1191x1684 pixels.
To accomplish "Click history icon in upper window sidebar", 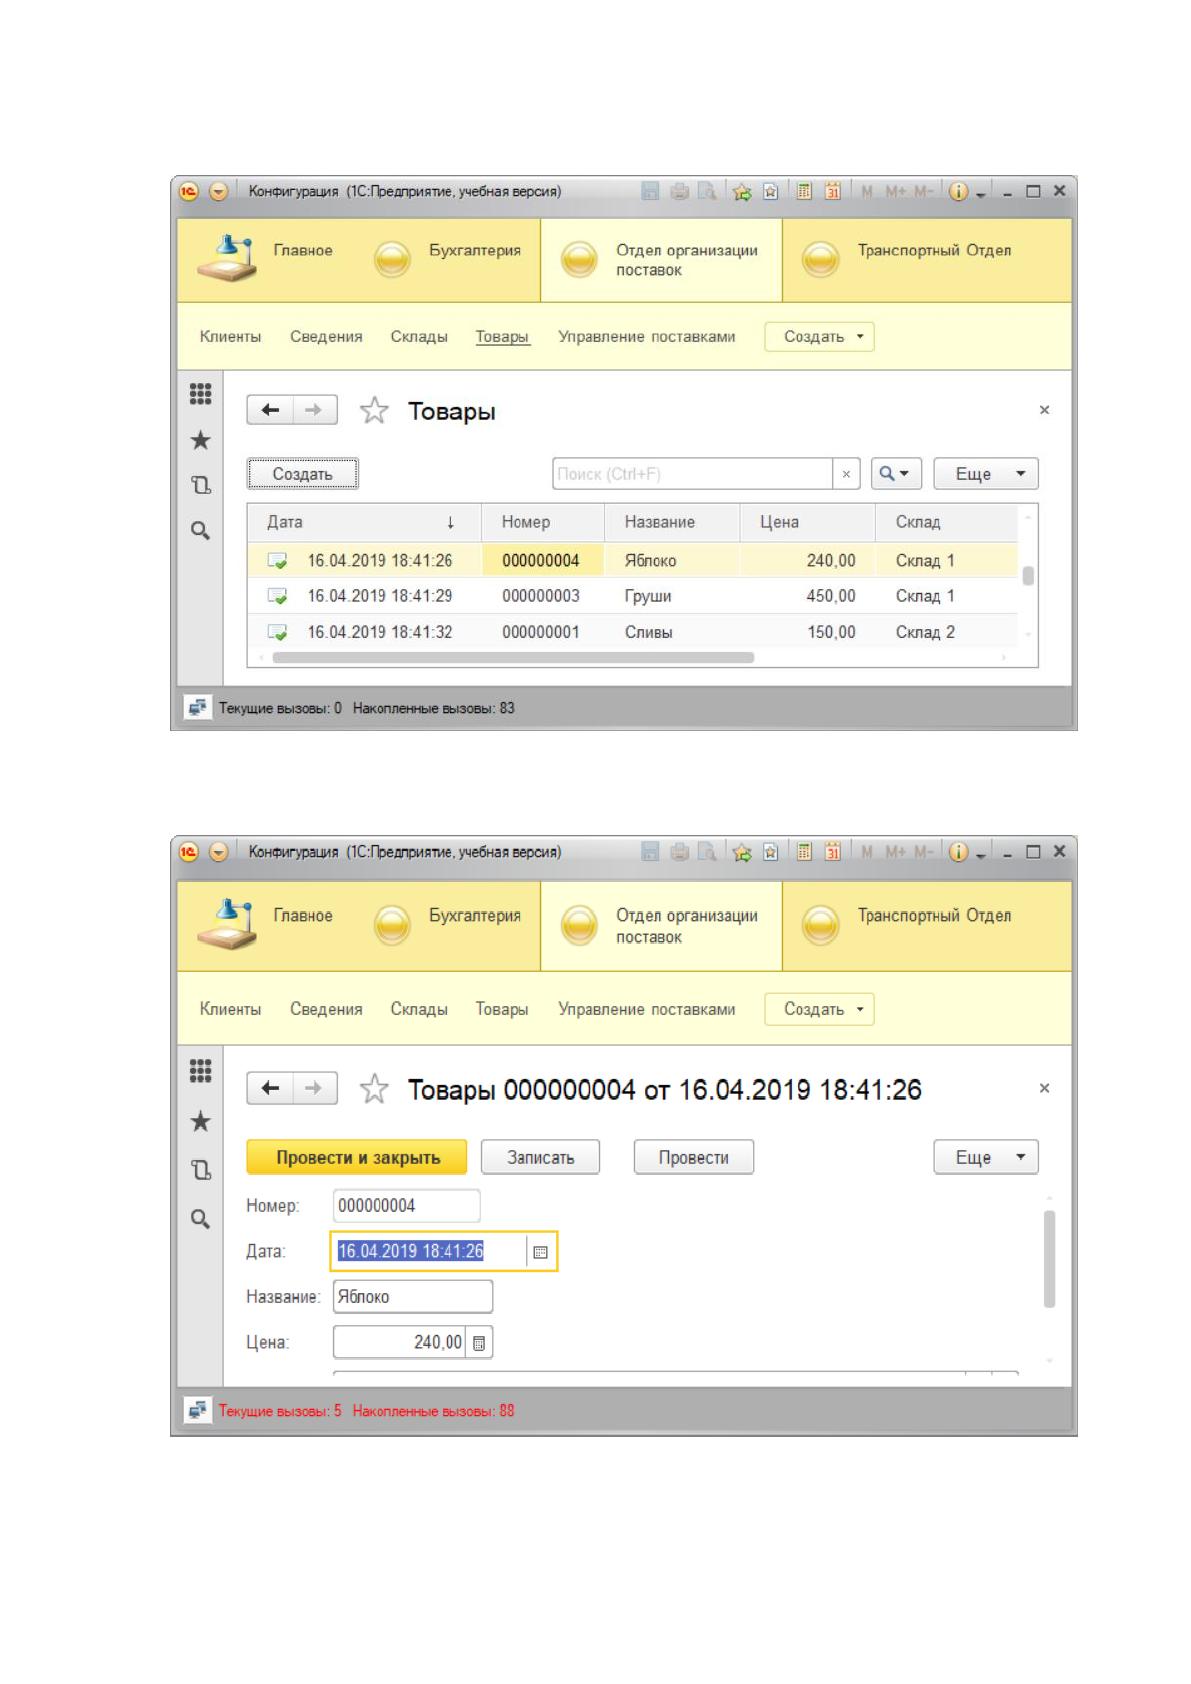I will click(200, 485).
